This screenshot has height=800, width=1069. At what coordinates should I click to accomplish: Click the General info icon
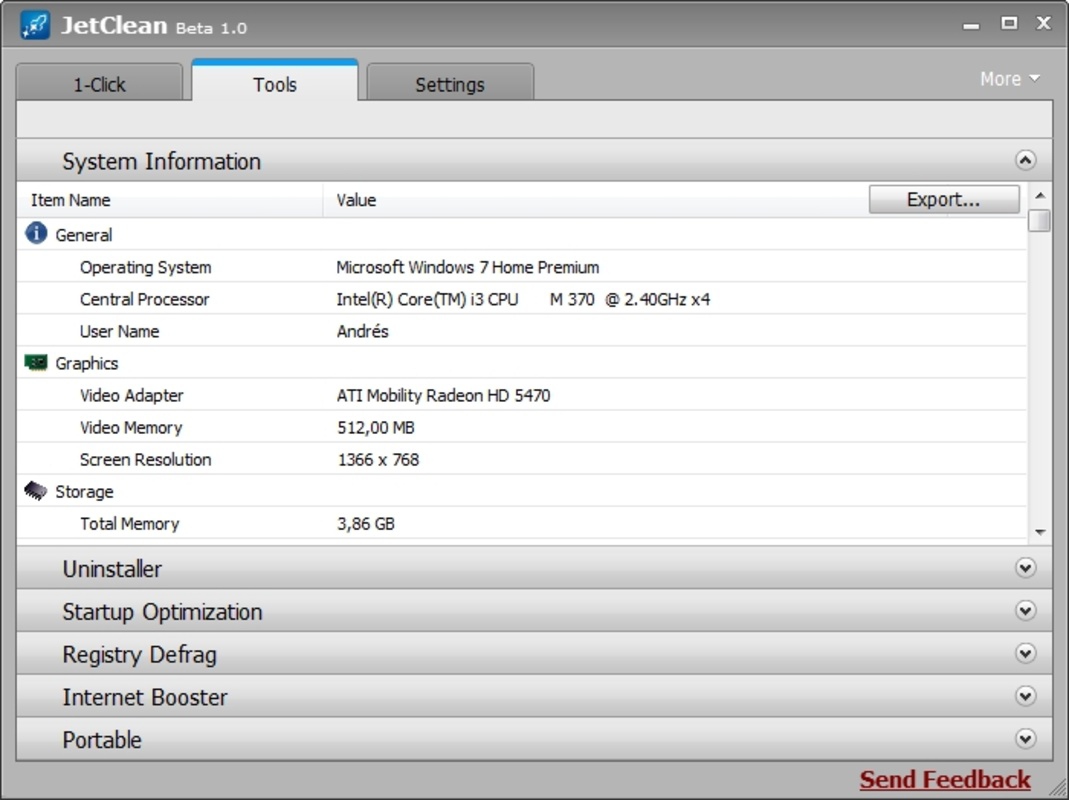(x=36, y=233)
